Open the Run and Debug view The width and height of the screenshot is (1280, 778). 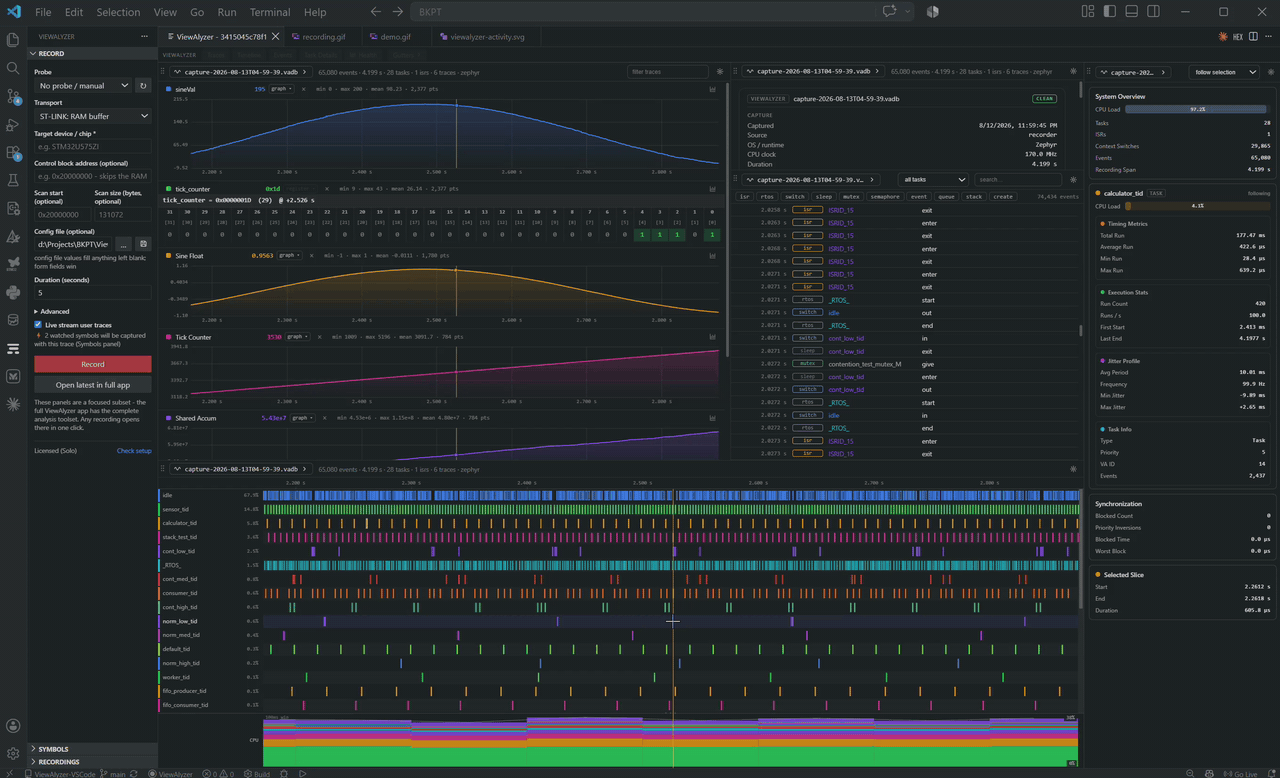tap(13, 124)
